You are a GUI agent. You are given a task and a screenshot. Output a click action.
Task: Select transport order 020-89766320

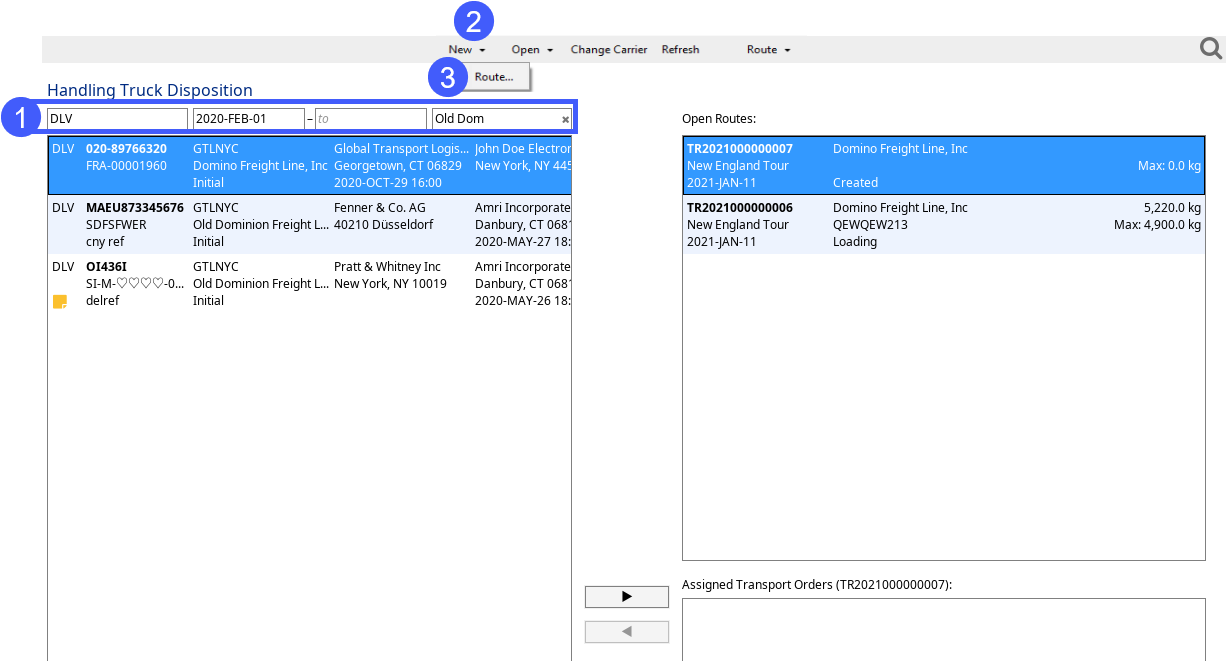click(309, 165)
